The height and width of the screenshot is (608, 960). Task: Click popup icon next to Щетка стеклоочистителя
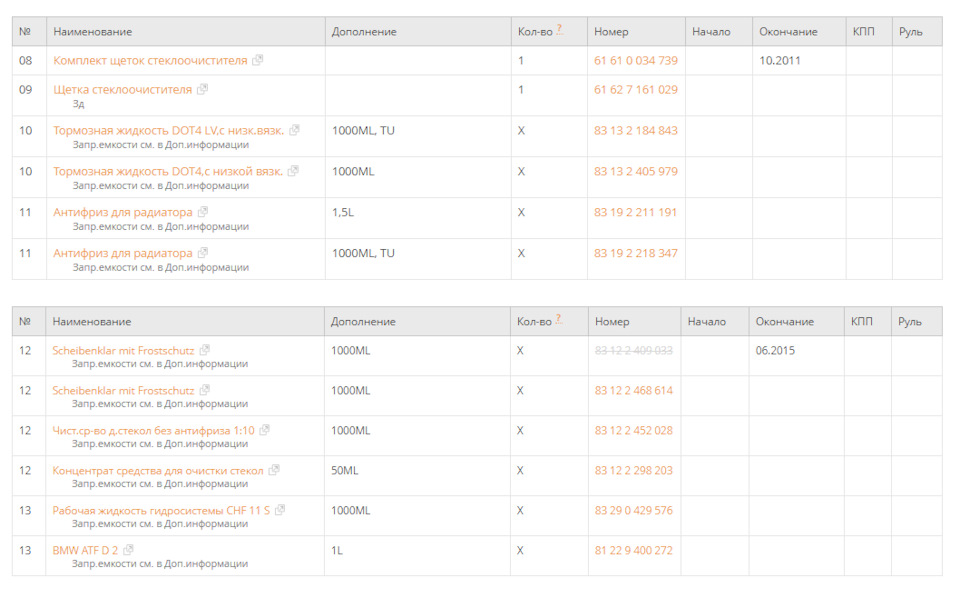(x=203, y=89)
